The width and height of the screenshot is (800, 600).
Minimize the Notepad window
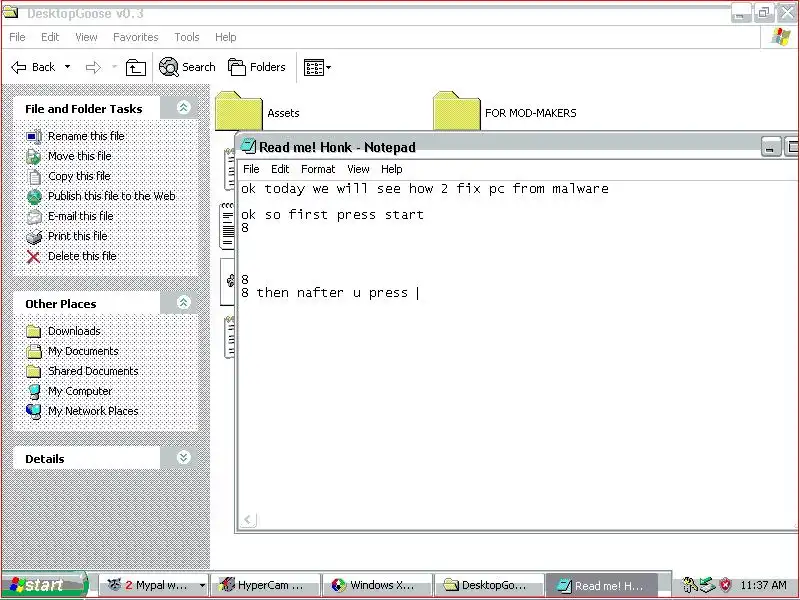(770, 147)
